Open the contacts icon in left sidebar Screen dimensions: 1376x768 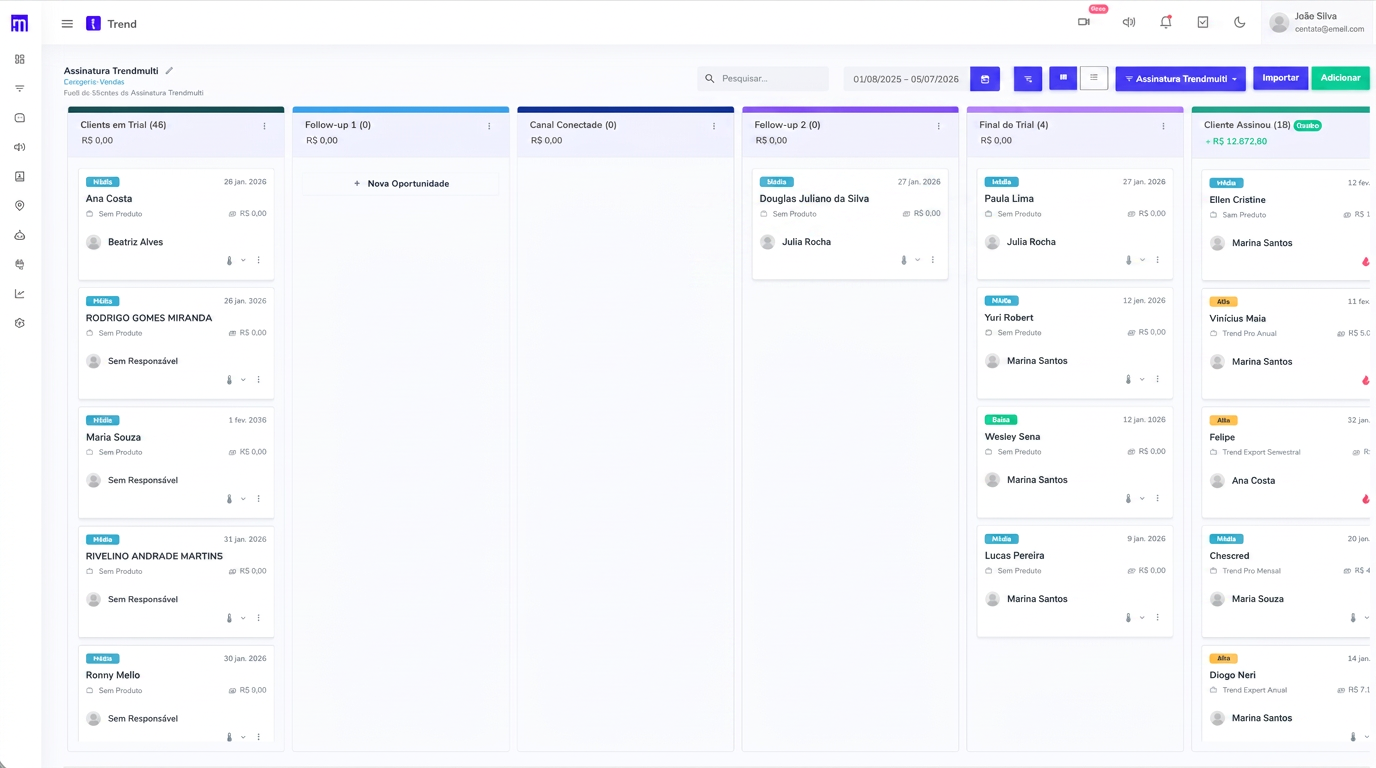pos(19,176)
